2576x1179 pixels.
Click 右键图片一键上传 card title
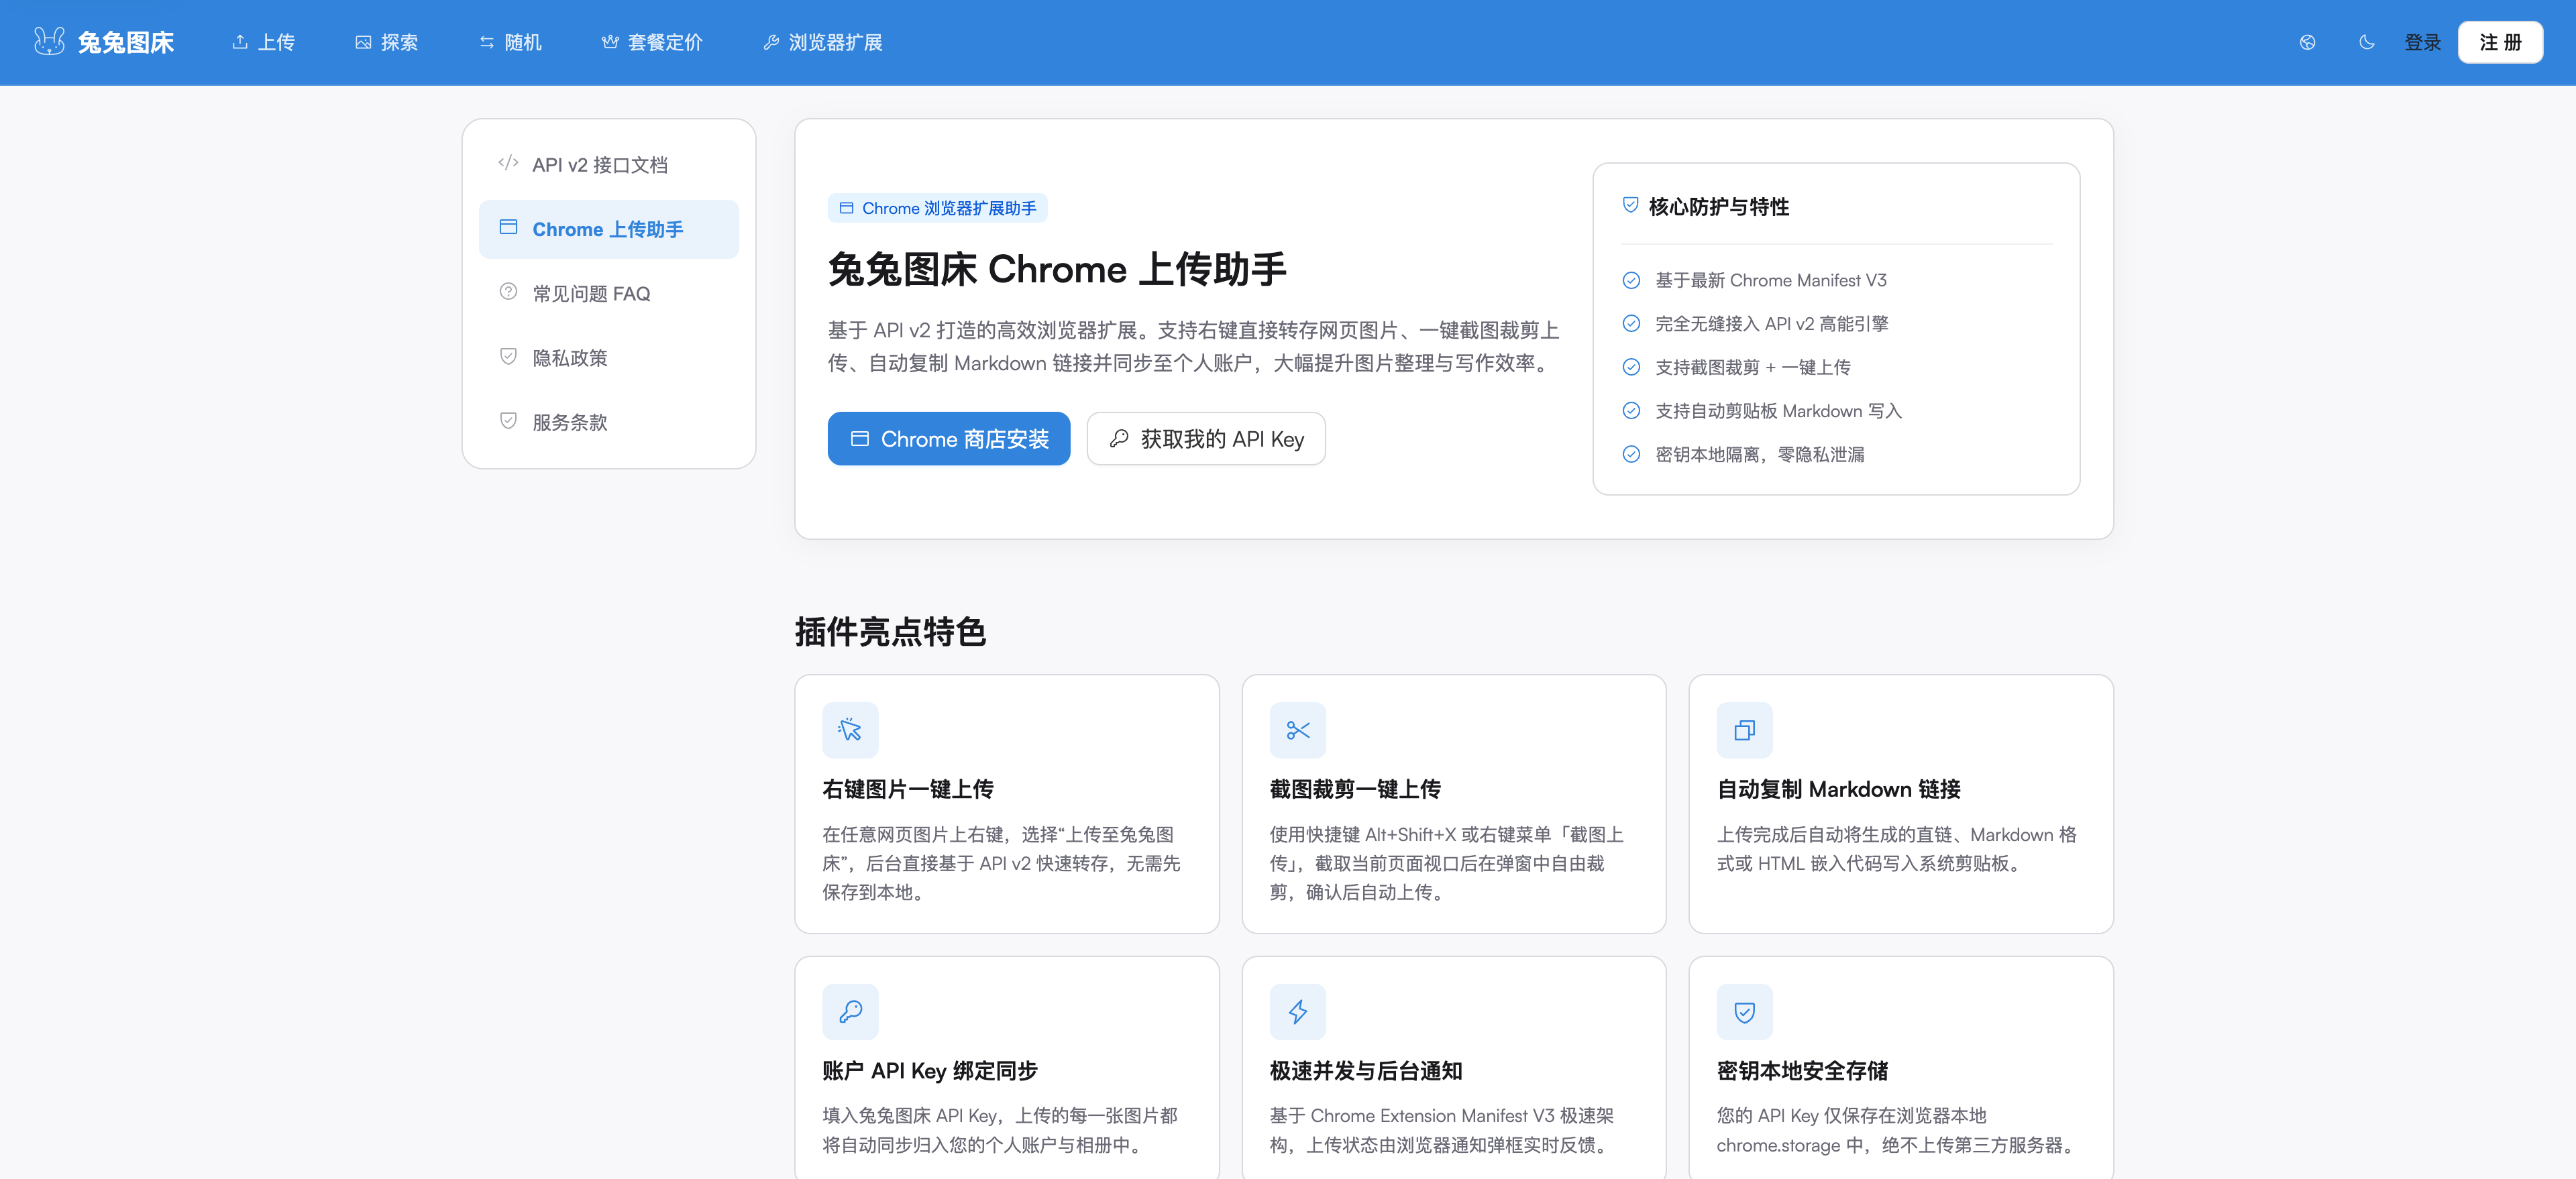click(908, 789)
